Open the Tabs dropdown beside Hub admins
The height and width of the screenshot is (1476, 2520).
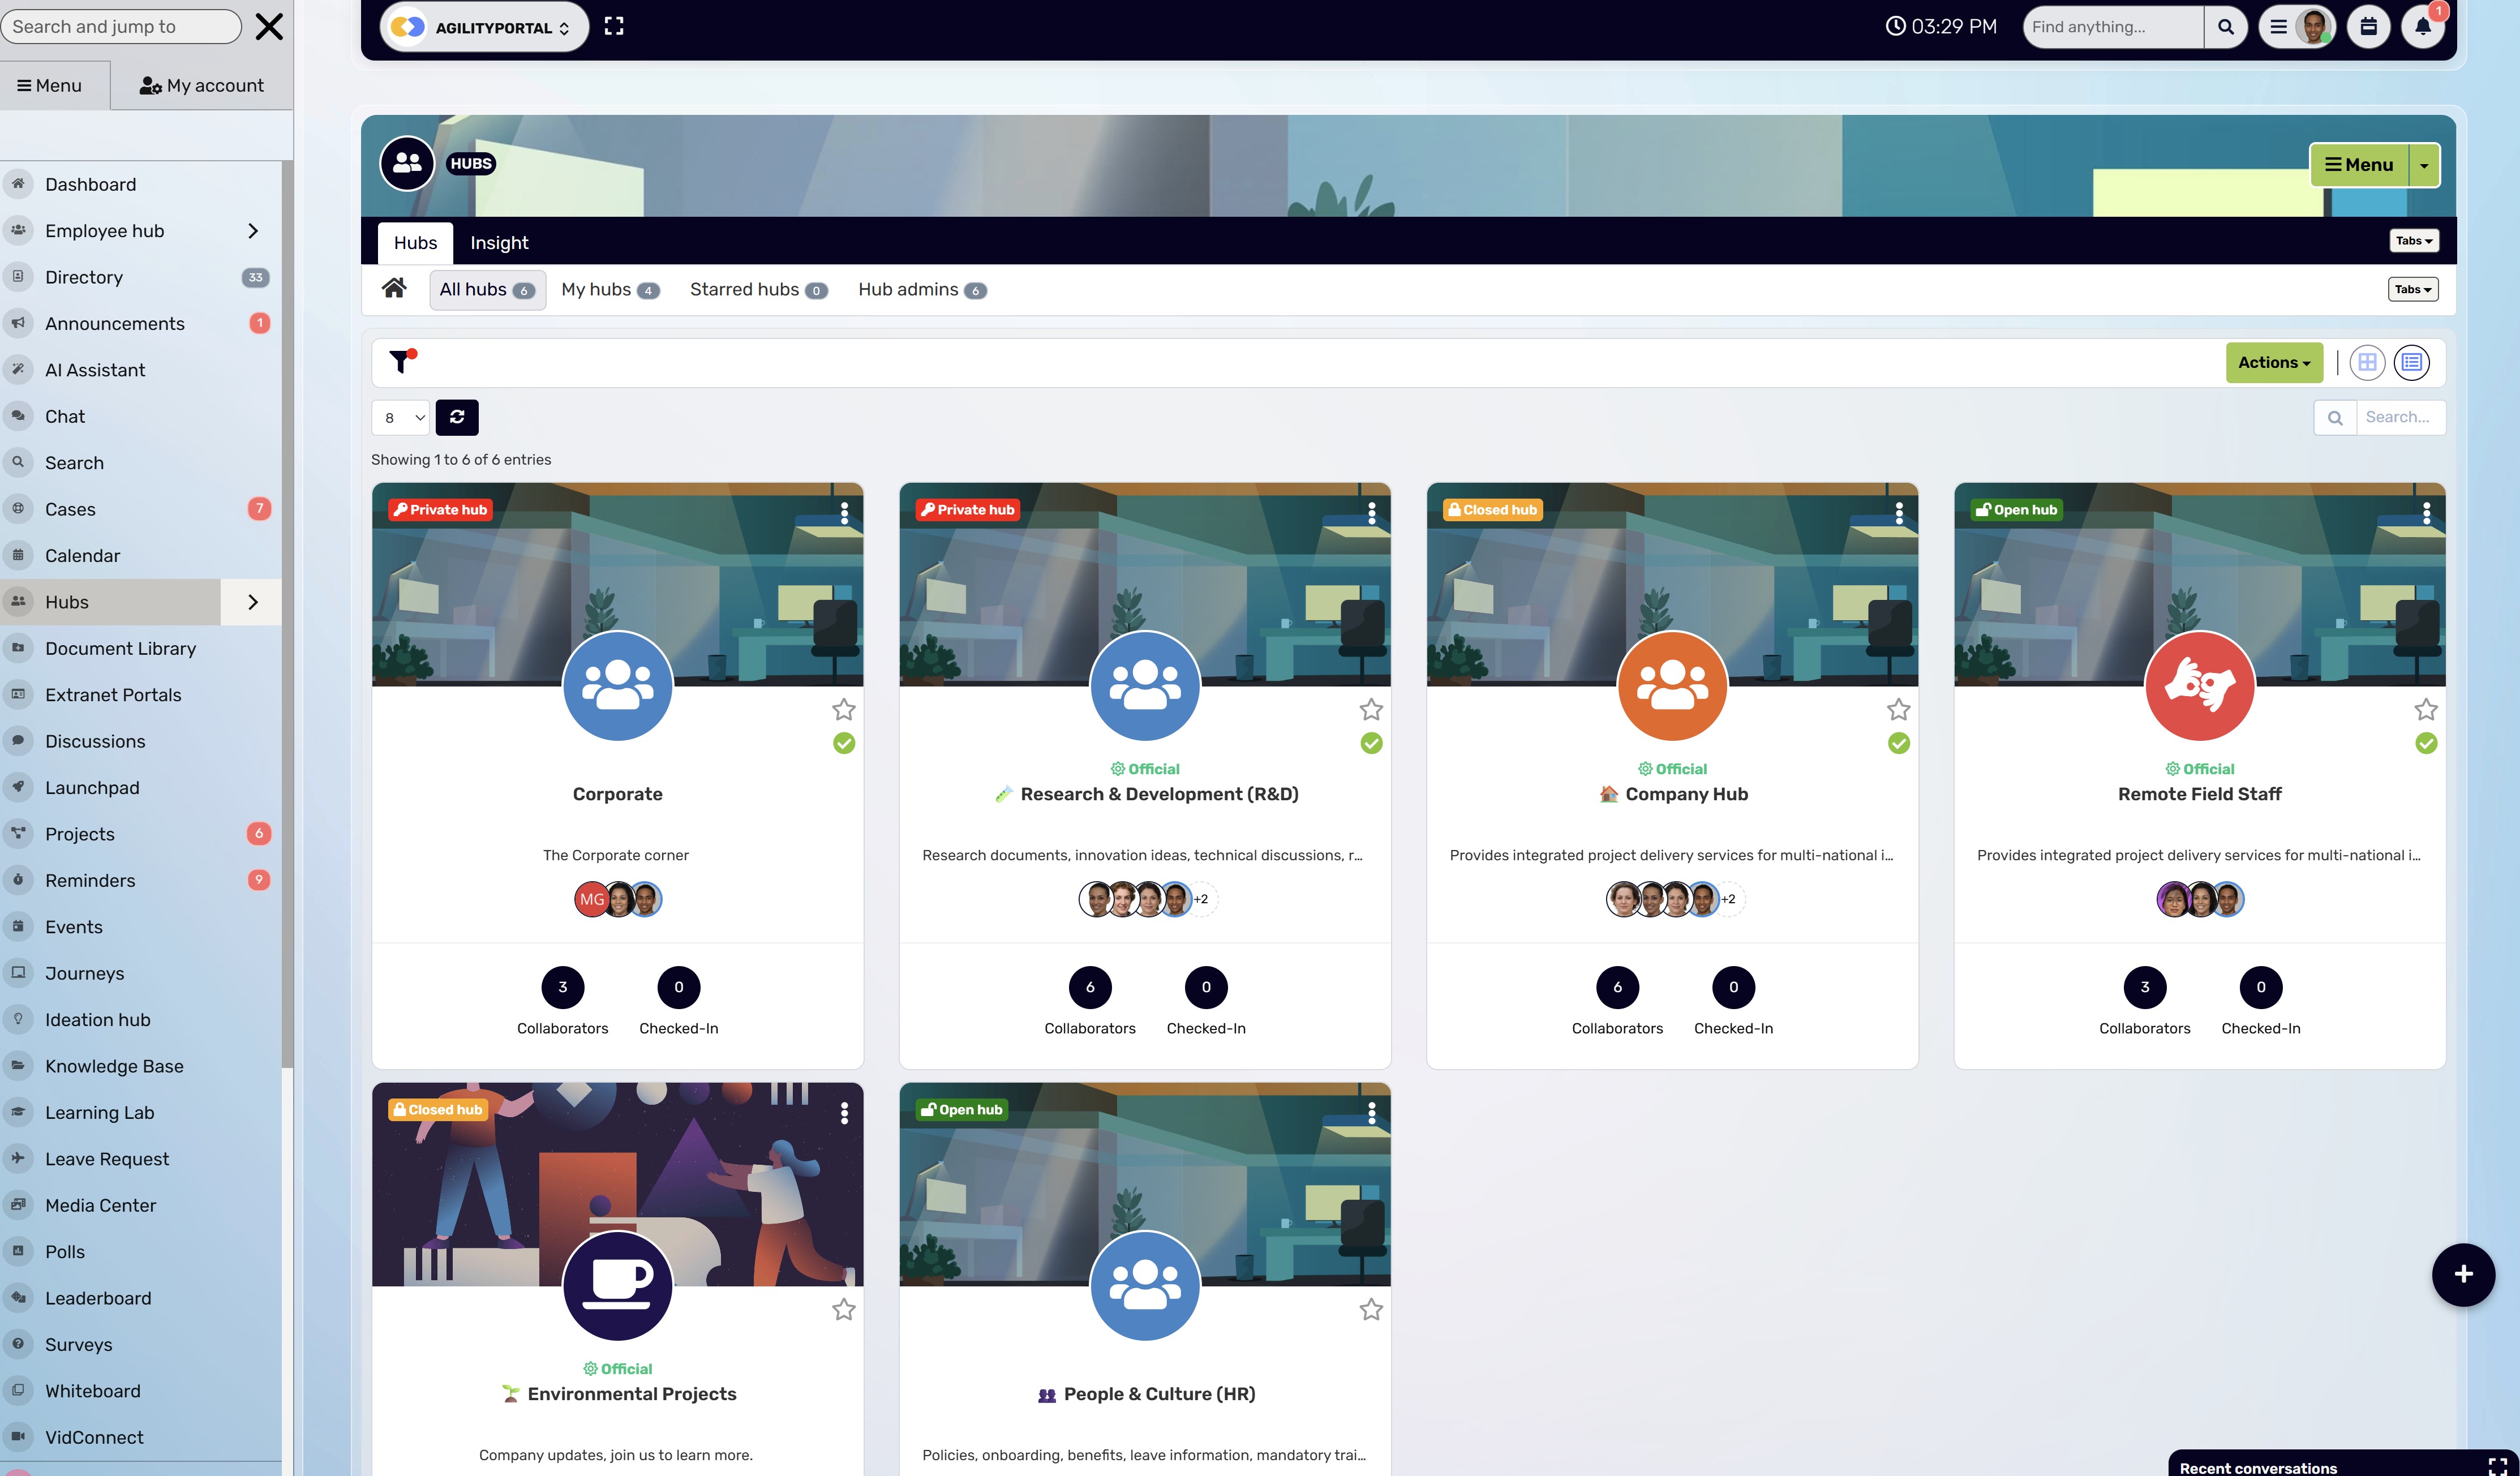click(x=2413, y=290)
